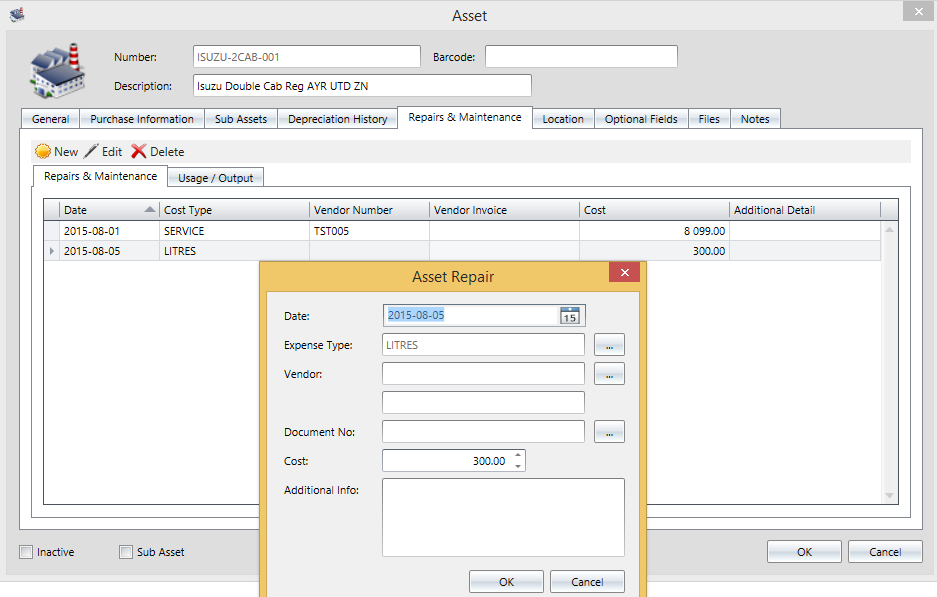Click the Edit pencil icon
The image size is (937, 597).
(91, 152)
